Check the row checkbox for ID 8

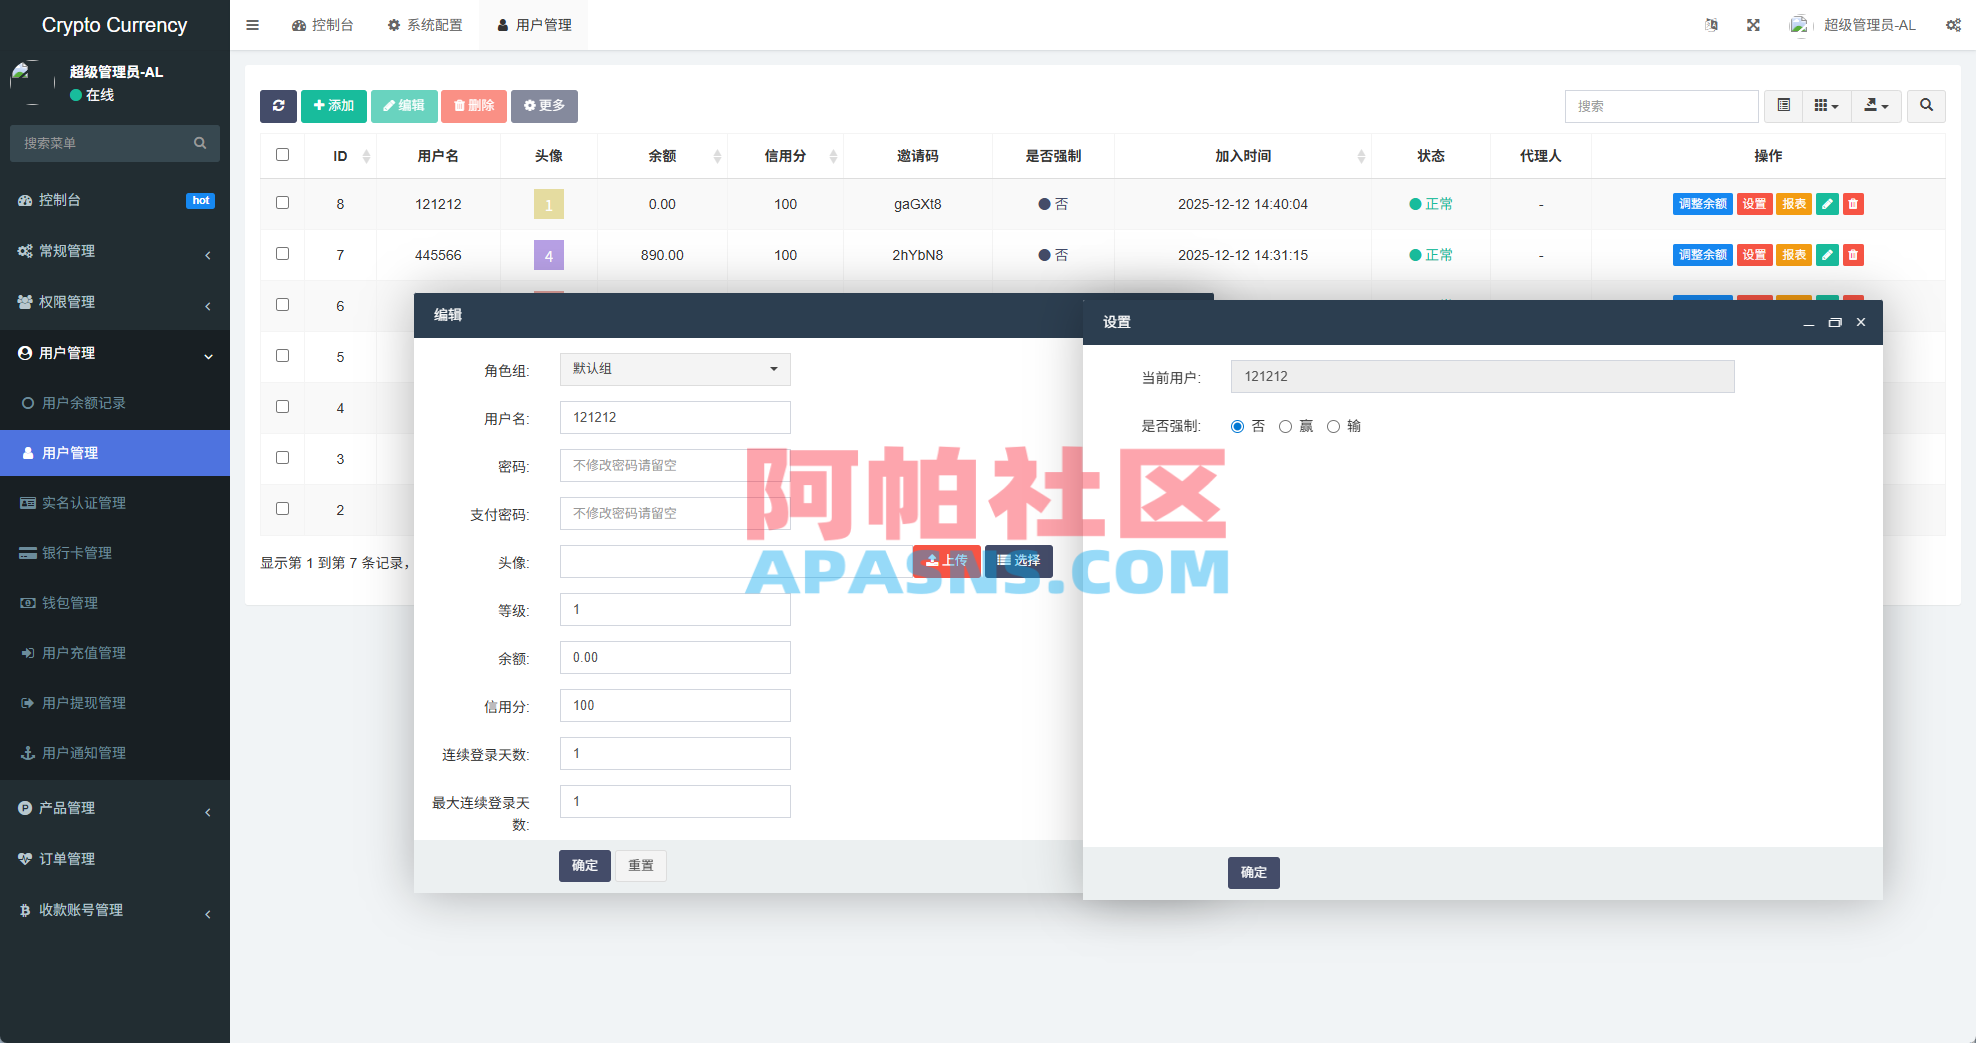[x=282, y=203]
